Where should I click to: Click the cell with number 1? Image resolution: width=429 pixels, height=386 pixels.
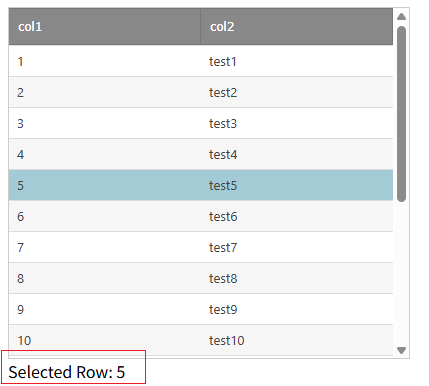(x=104, y=61)
